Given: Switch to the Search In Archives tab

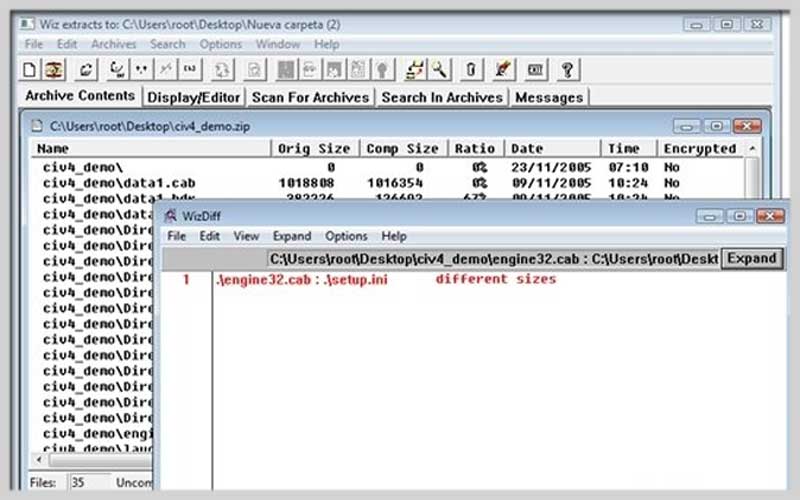Looking at the screenshot, I should click(442, 97).
